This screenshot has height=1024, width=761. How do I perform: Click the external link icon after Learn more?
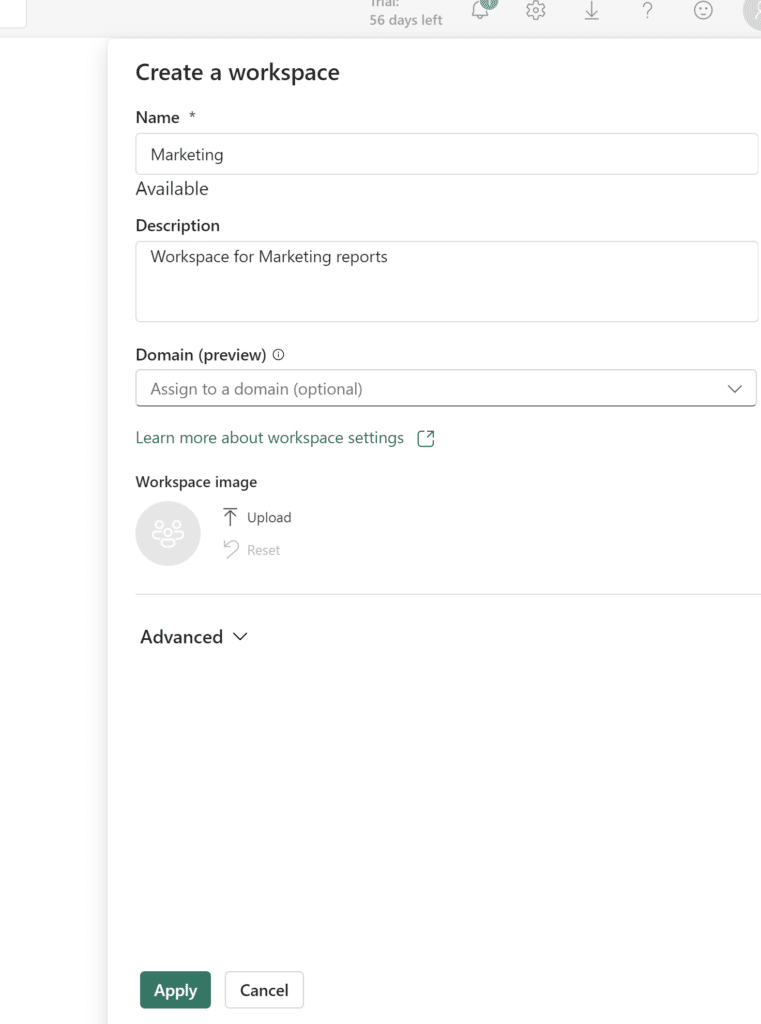[x=426, y=438]
